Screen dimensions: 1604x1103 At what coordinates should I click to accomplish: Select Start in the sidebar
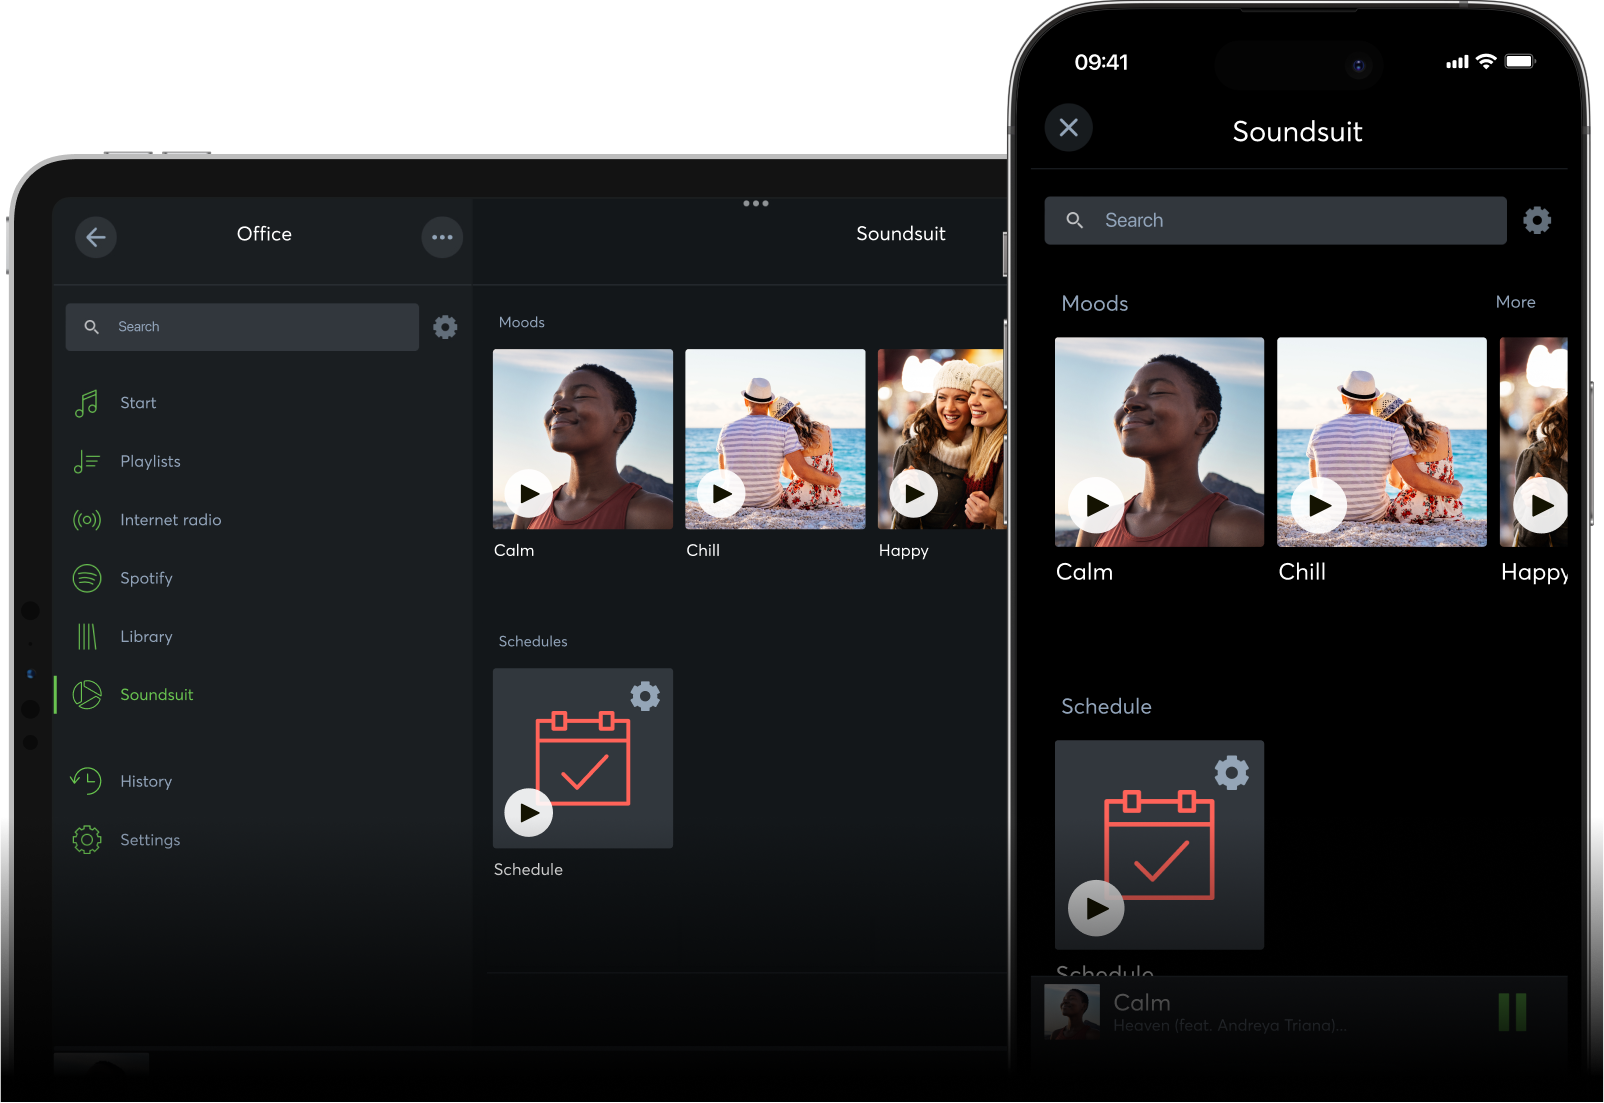coord(138,403)
